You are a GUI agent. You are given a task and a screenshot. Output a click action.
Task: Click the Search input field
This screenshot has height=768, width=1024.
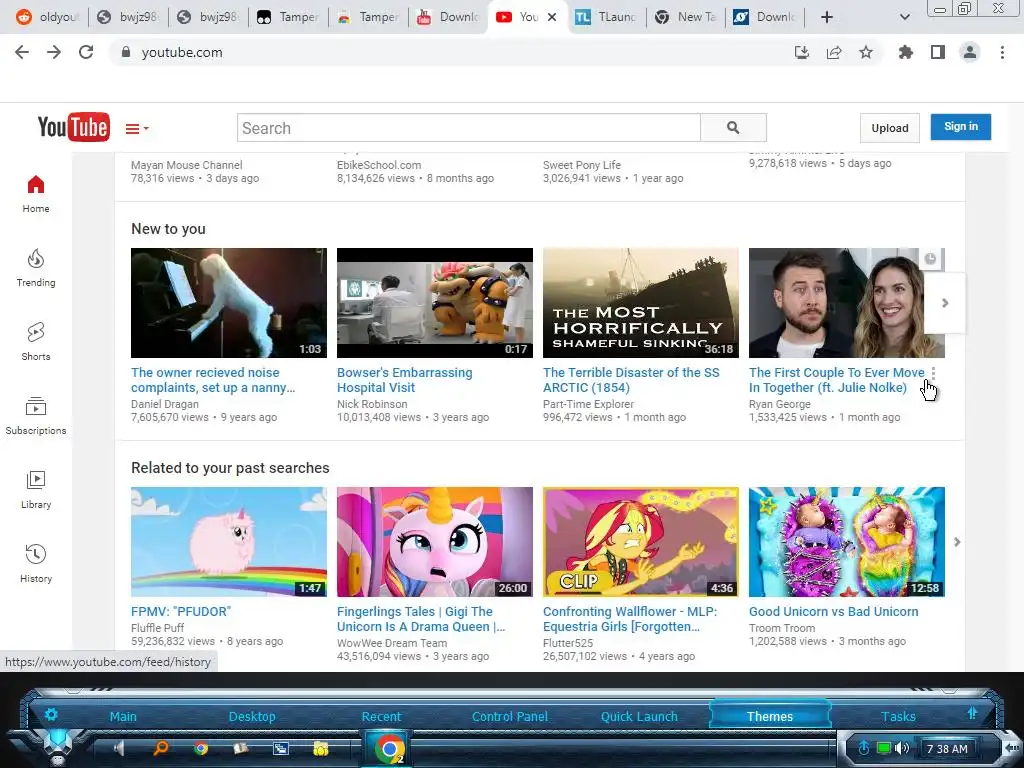(x=468, y=128)
